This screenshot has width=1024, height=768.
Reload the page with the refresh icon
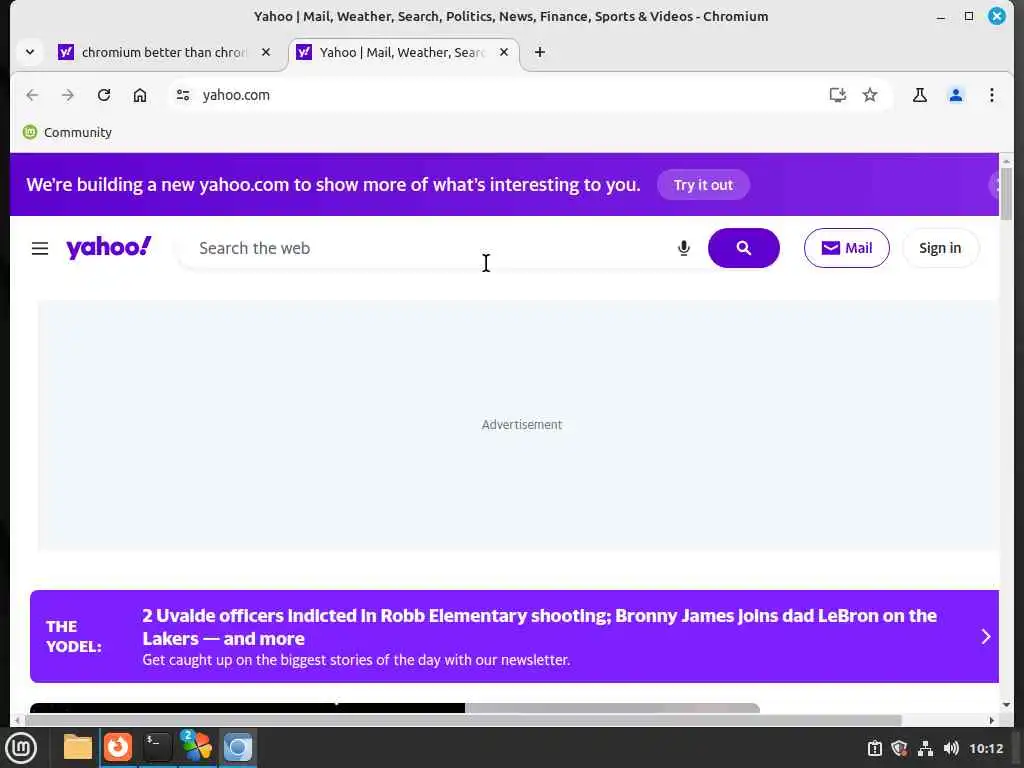(x=104, y=95)
